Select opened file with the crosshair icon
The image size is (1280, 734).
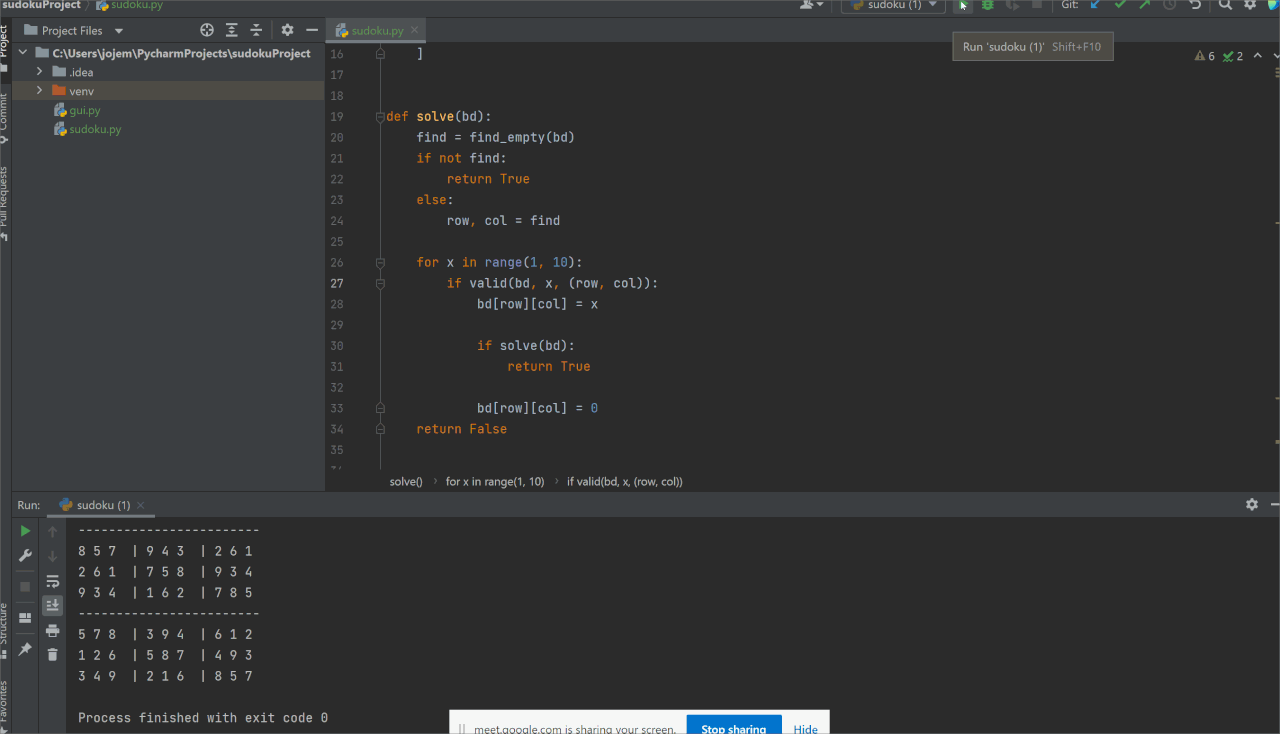(x=206, y=30)
